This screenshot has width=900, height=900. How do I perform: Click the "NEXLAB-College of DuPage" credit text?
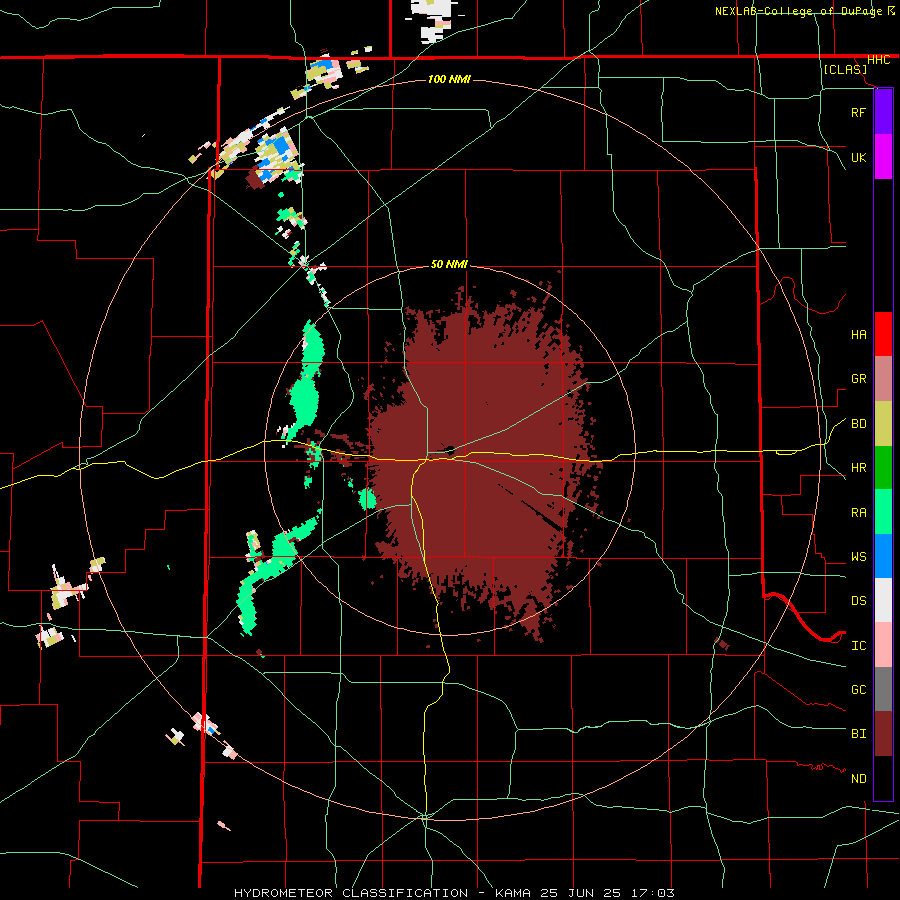[798, 11]
